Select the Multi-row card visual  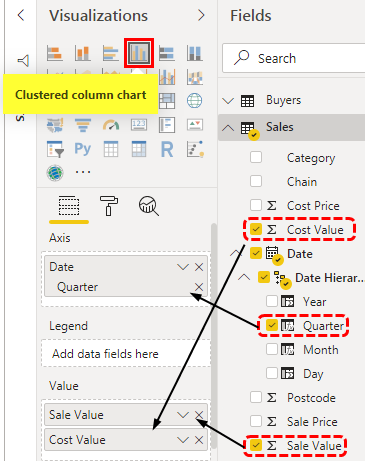click(x=167, y=125)
